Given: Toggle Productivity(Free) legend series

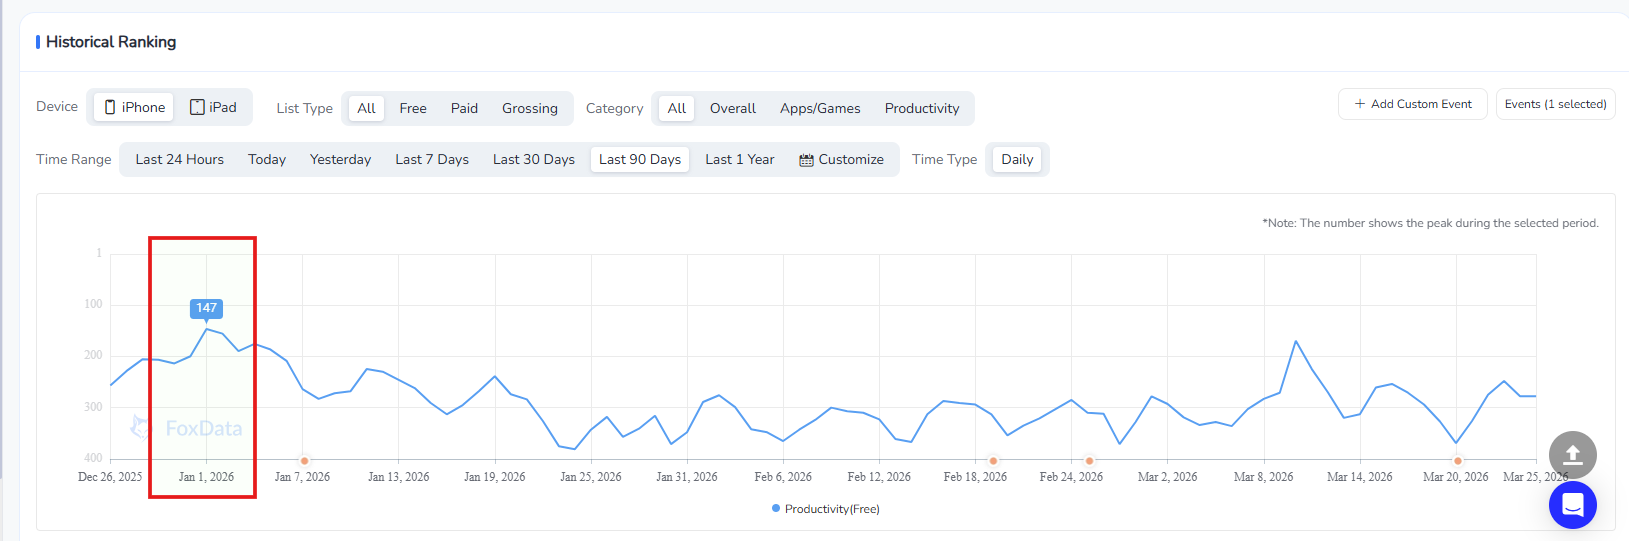Looking at the screenshot, I should click(825, 509).
